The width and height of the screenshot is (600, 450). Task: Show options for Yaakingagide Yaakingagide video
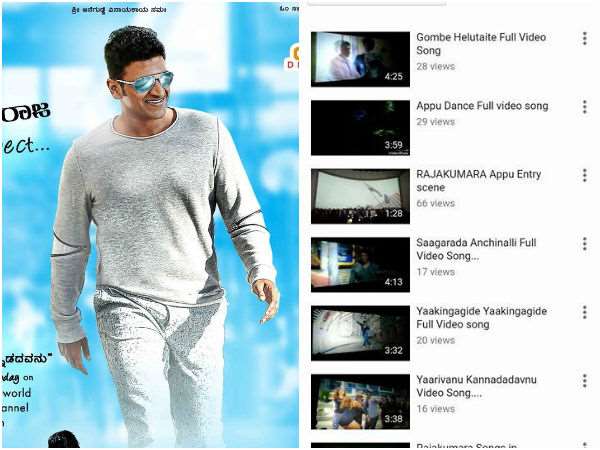(x=584, y=313)
